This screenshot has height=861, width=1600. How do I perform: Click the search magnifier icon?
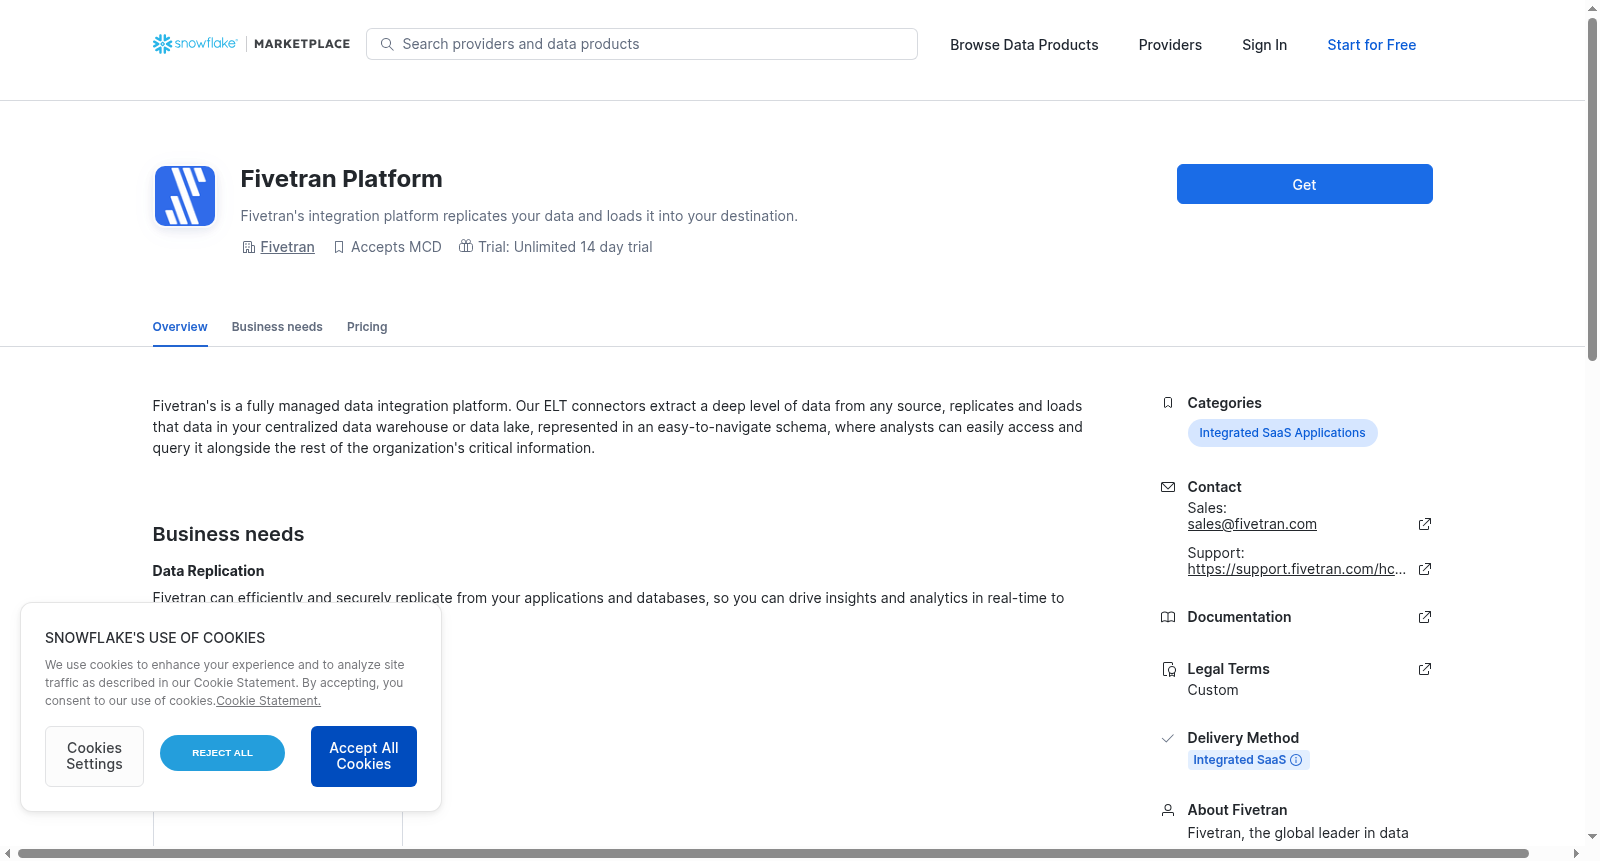tap(387, 44)
